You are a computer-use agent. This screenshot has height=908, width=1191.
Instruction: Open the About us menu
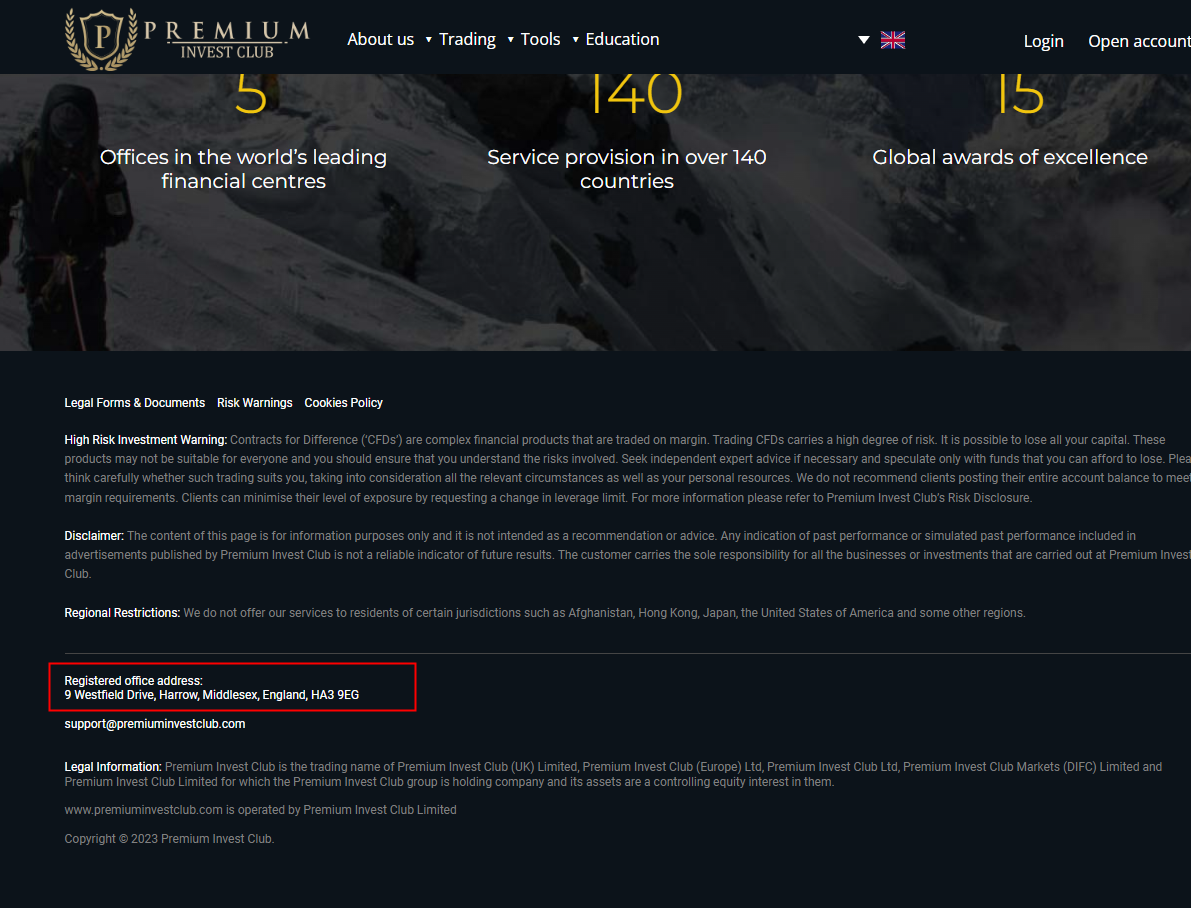point(381,40)
